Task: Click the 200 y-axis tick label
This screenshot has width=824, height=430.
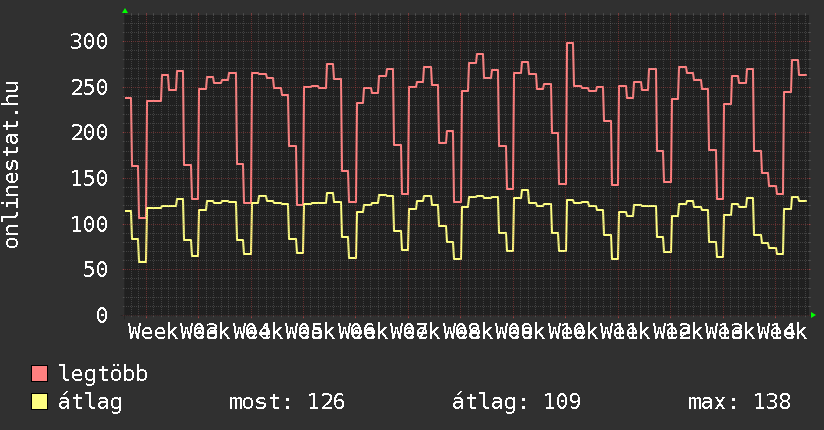Action: (88, 132)
